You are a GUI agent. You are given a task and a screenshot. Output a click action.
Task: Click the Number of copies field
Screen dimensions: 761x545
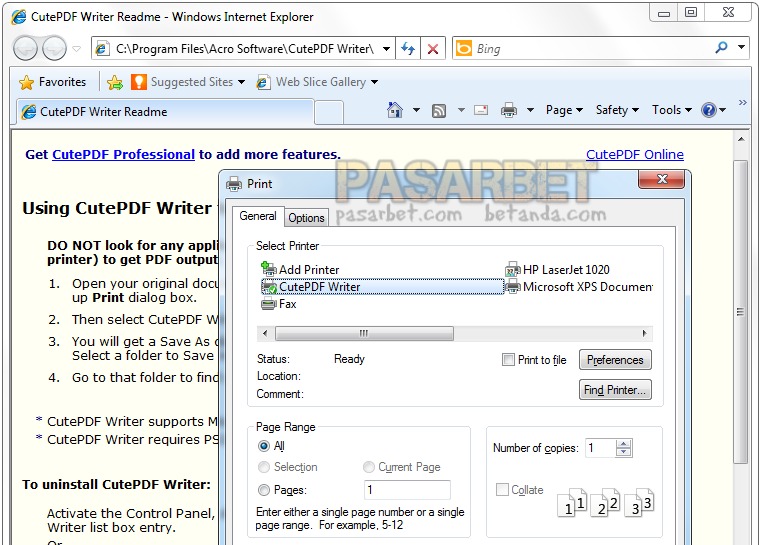tap(601, 447)
